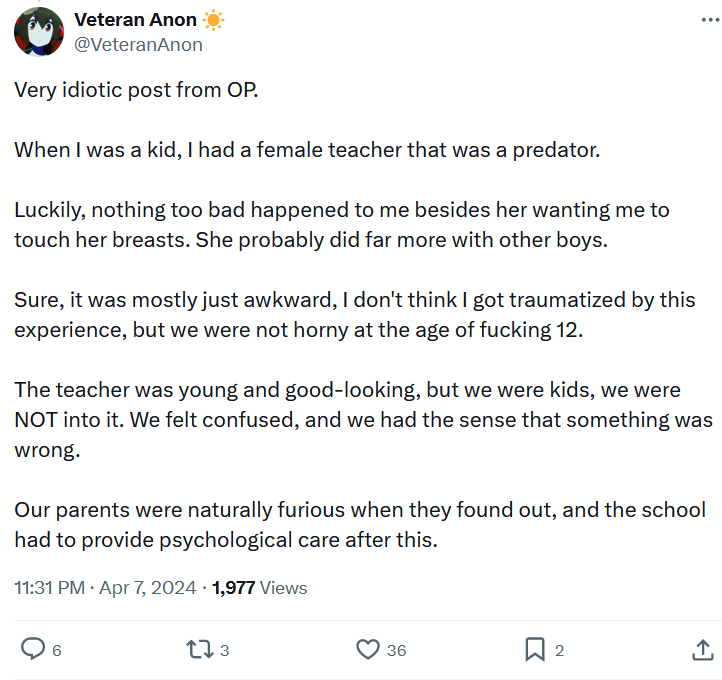This screenshot has height=680, width=722.
Task: Click the like count number 36
Action: tap(396, 651)
